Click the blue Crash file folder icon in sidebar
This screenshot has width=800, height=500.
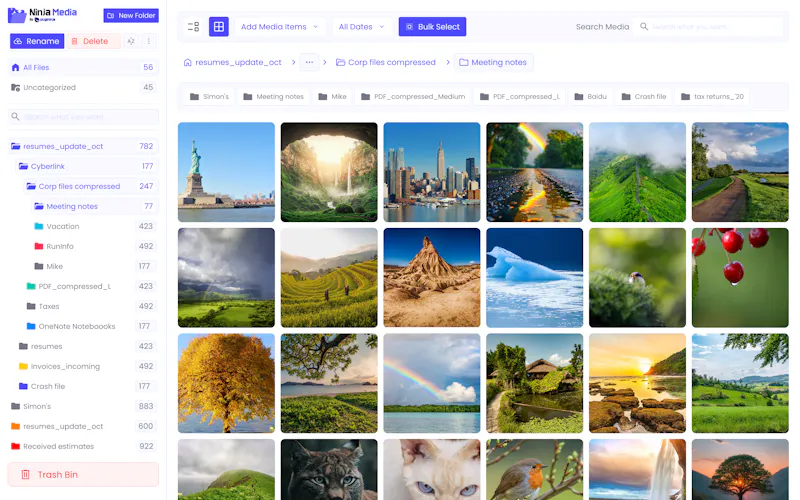coord(23,386)
